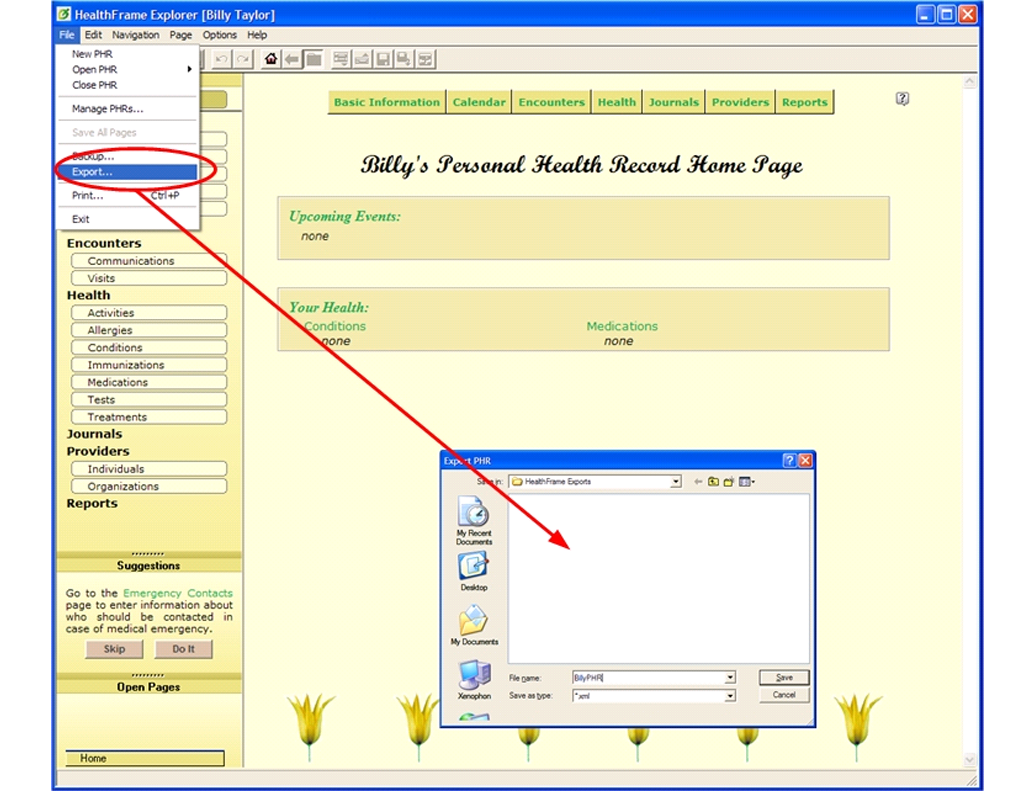
Task: Select Desktop location in Export PHR dialog
Action: point(474,572)
